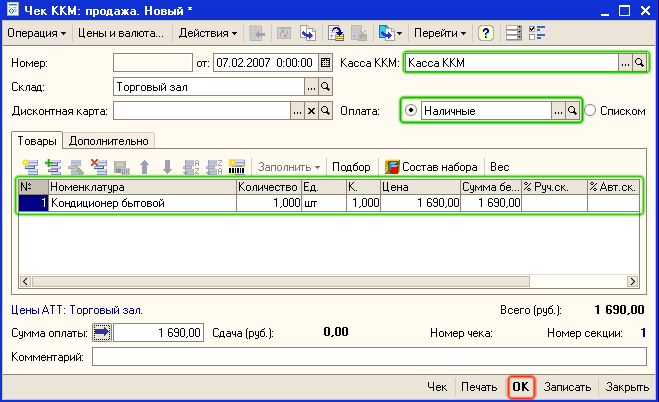Viewport: 659px width, 402px height.
Task: Click the copy row icon with plus
Action: click(53, 167)
